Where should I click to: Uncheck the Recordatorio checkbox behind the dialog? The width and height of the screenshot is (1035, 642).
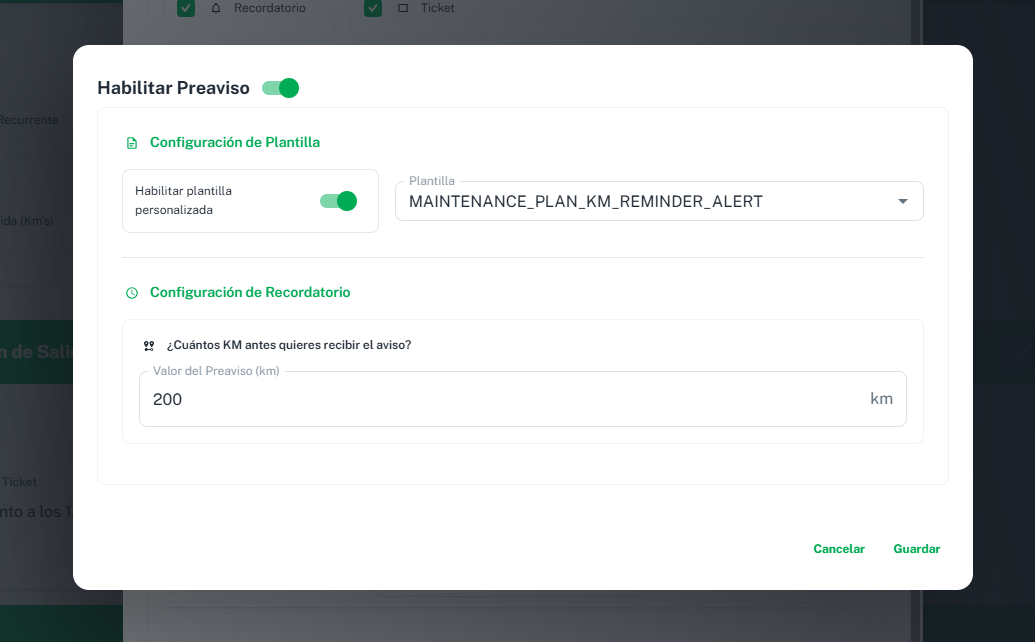pos(186,8)
